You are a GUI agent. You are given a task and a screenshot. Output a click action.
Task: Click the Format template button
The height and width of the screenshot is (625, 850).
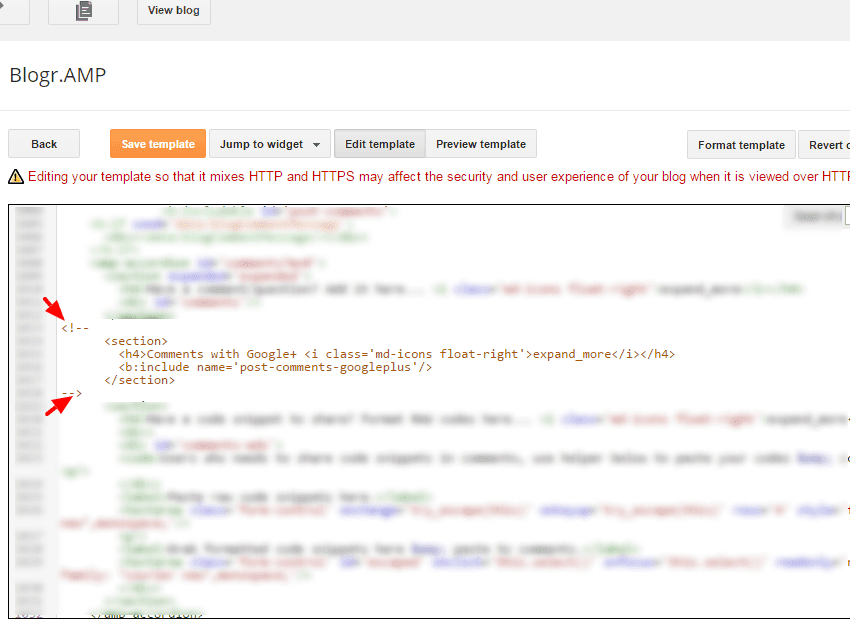click(x=741, y=145)
